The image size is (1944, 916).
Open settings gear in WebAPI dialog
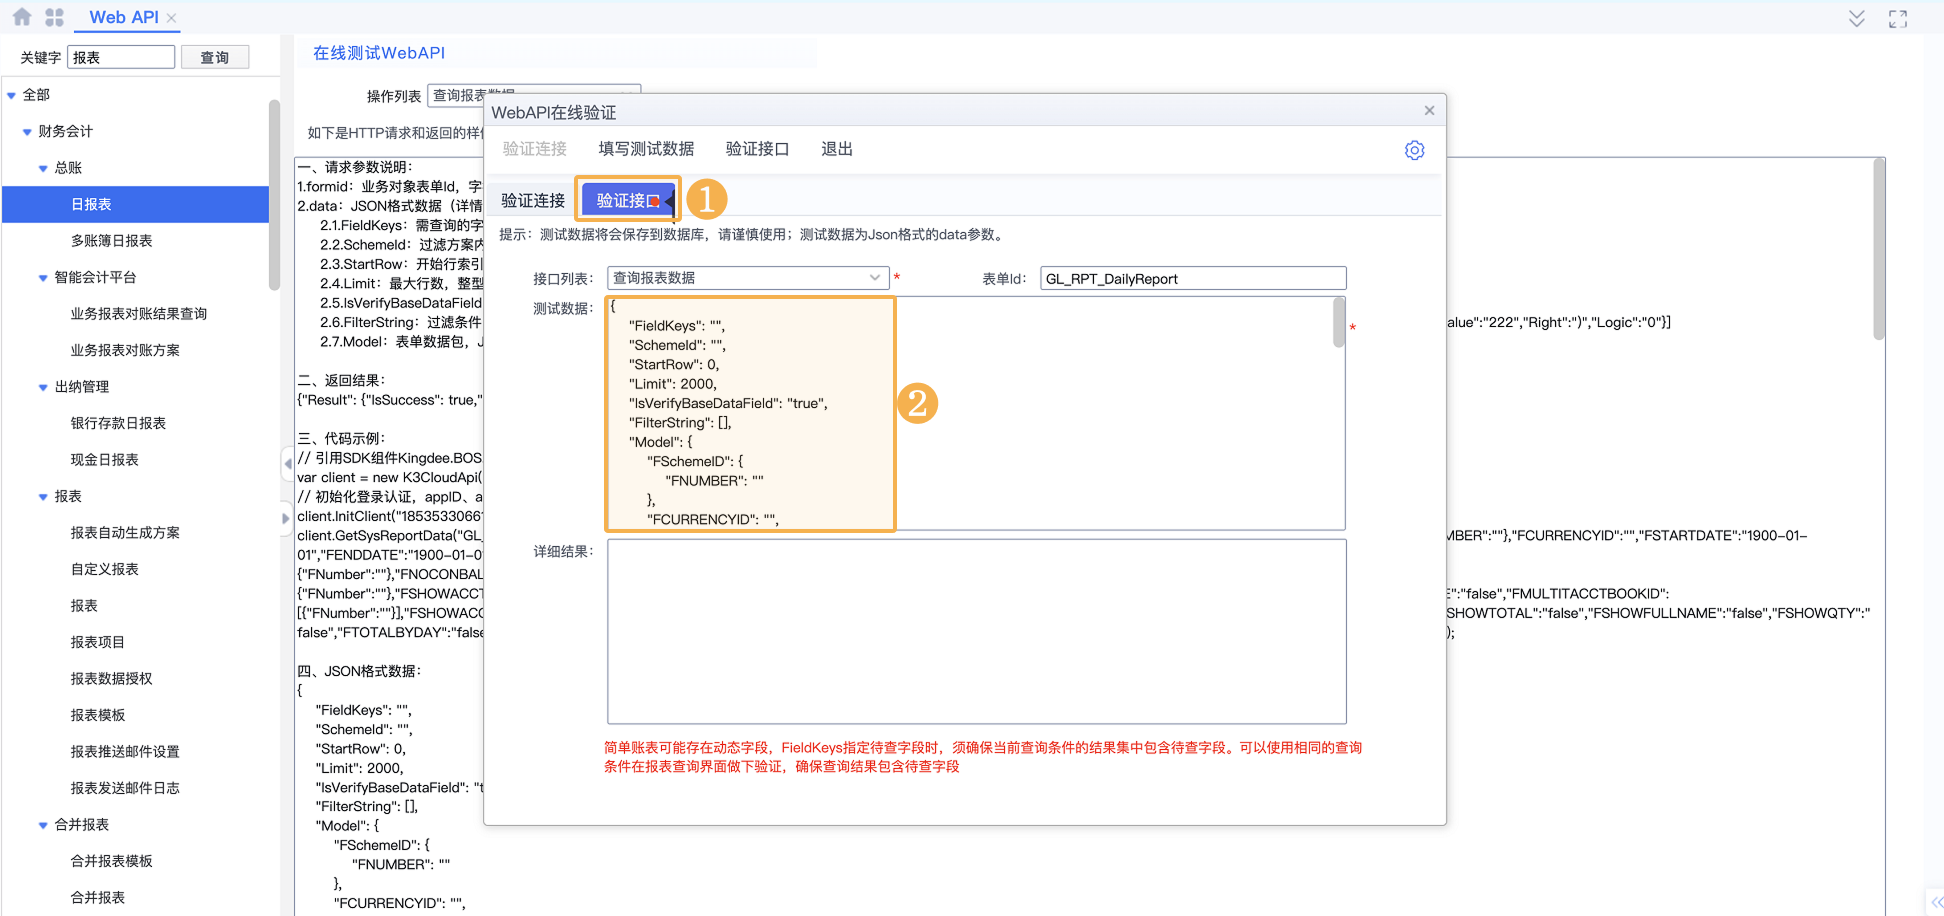point(1414,150)
